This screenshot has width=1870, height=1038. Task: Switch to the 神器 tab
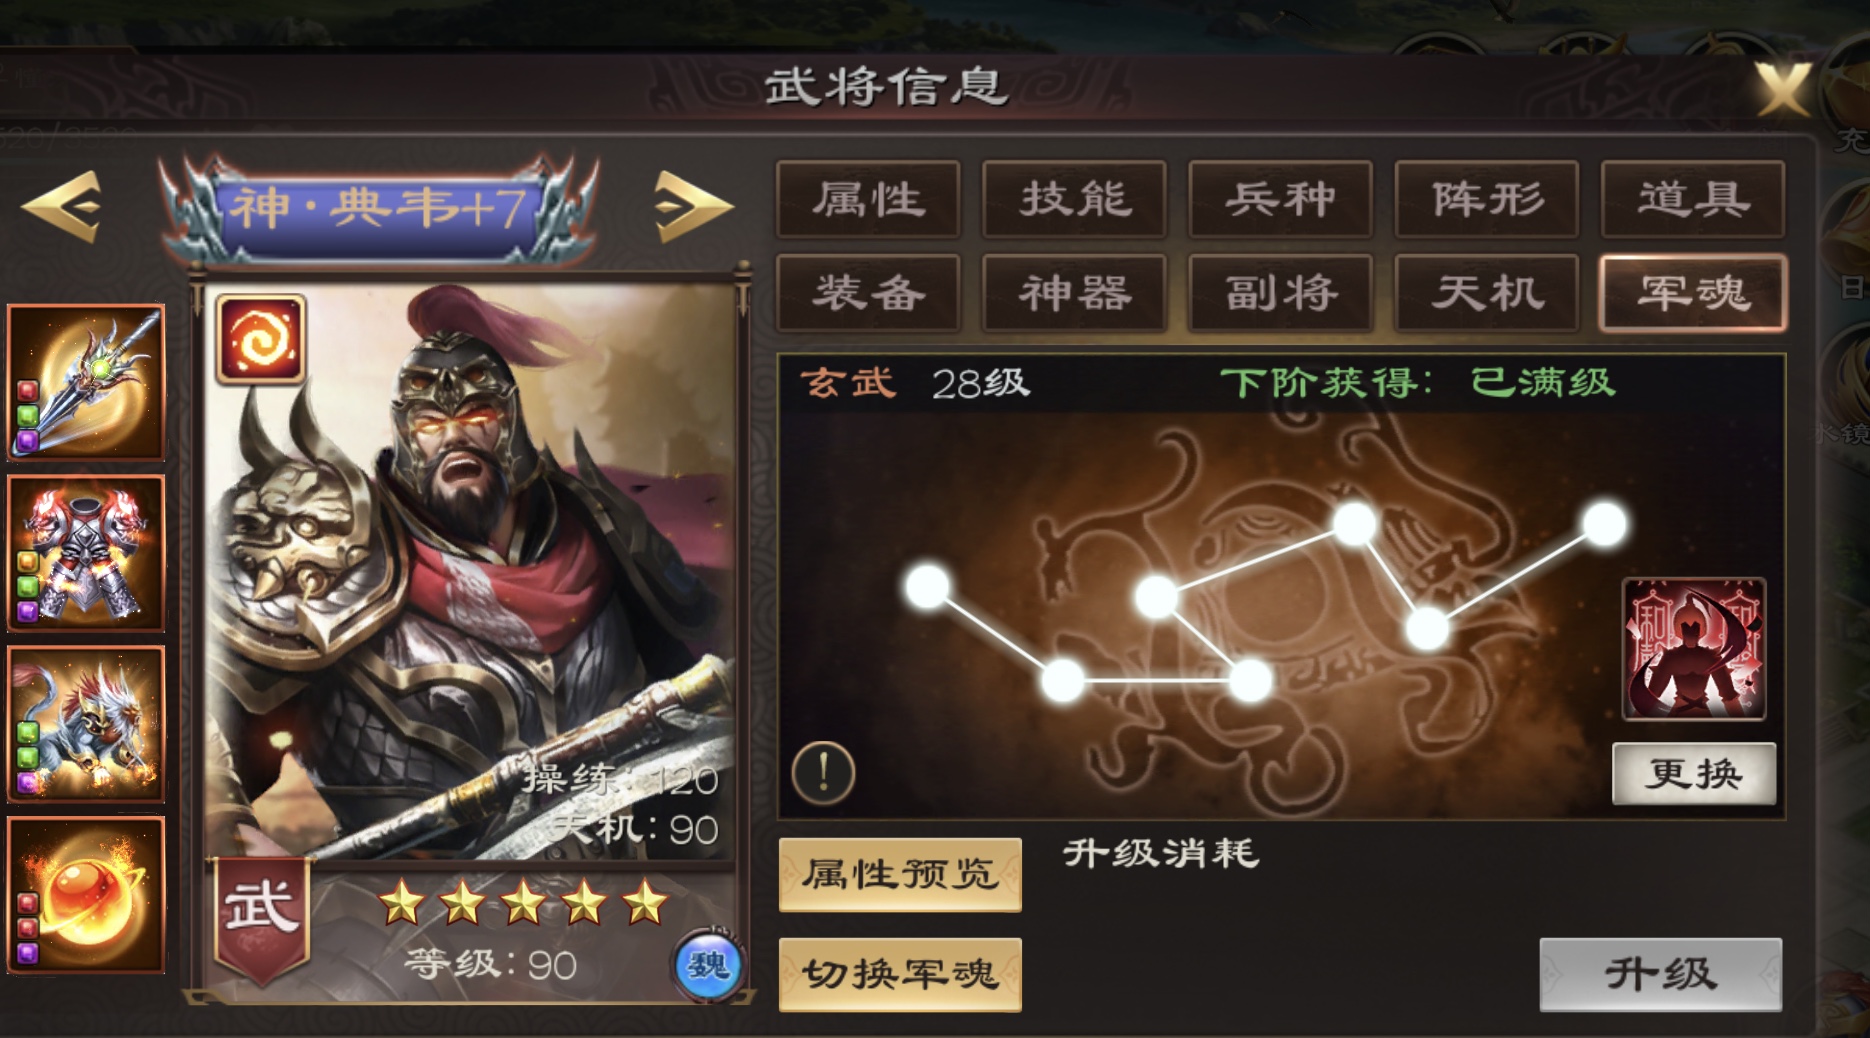click(x=1075, y=293)
